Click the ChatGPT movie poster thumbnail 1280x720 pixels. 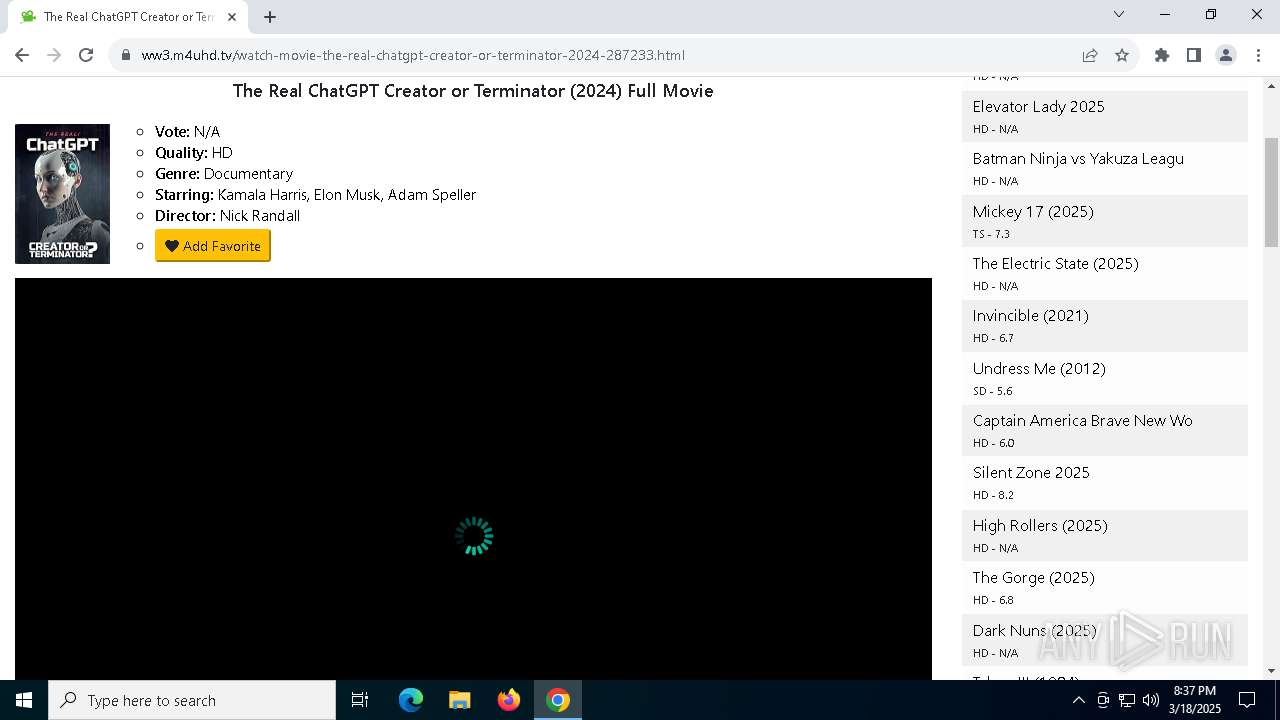click(62, 194)
